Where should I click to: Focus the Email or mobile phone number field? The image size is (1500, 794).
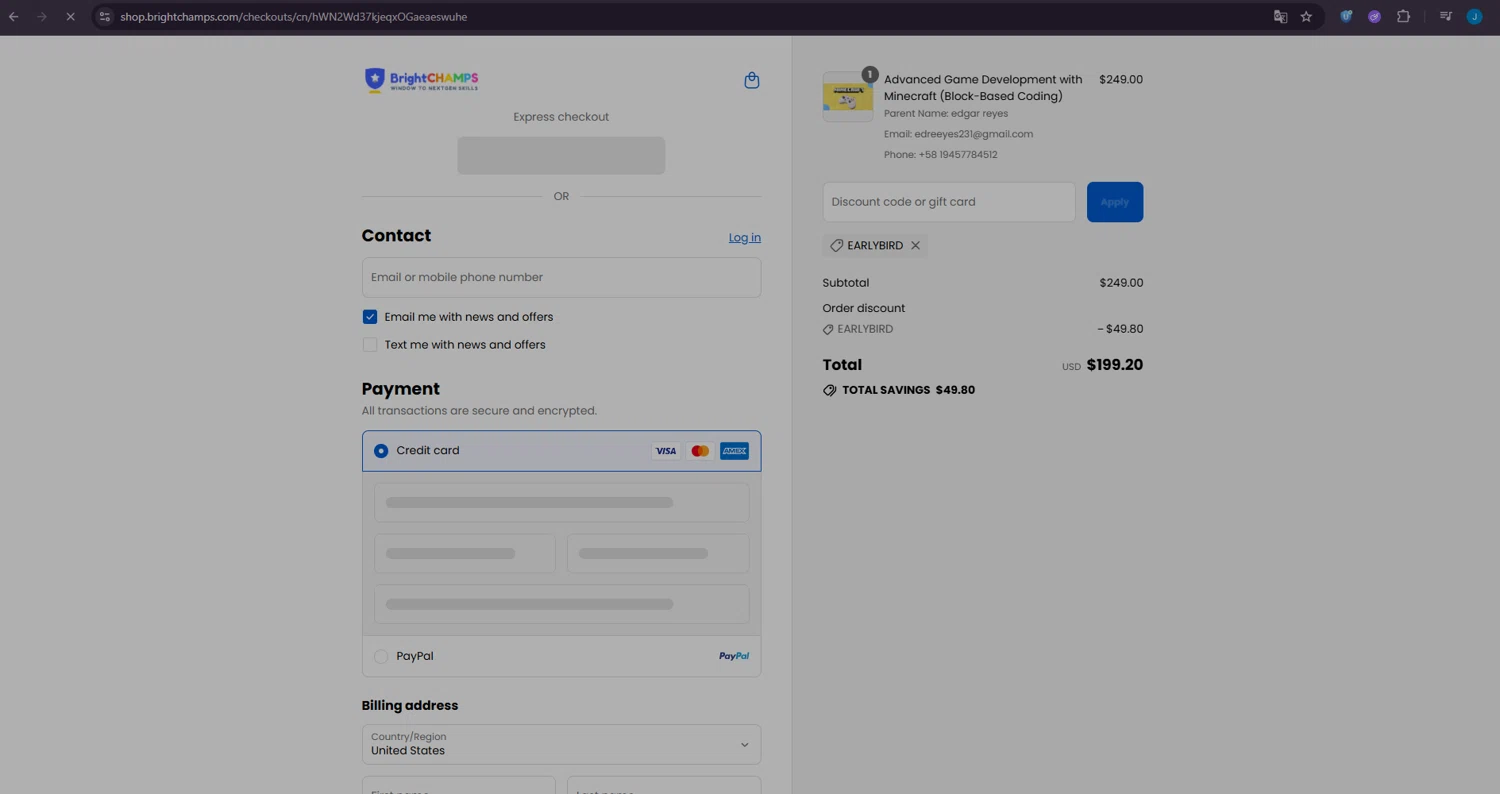click(x=561, y=278)
